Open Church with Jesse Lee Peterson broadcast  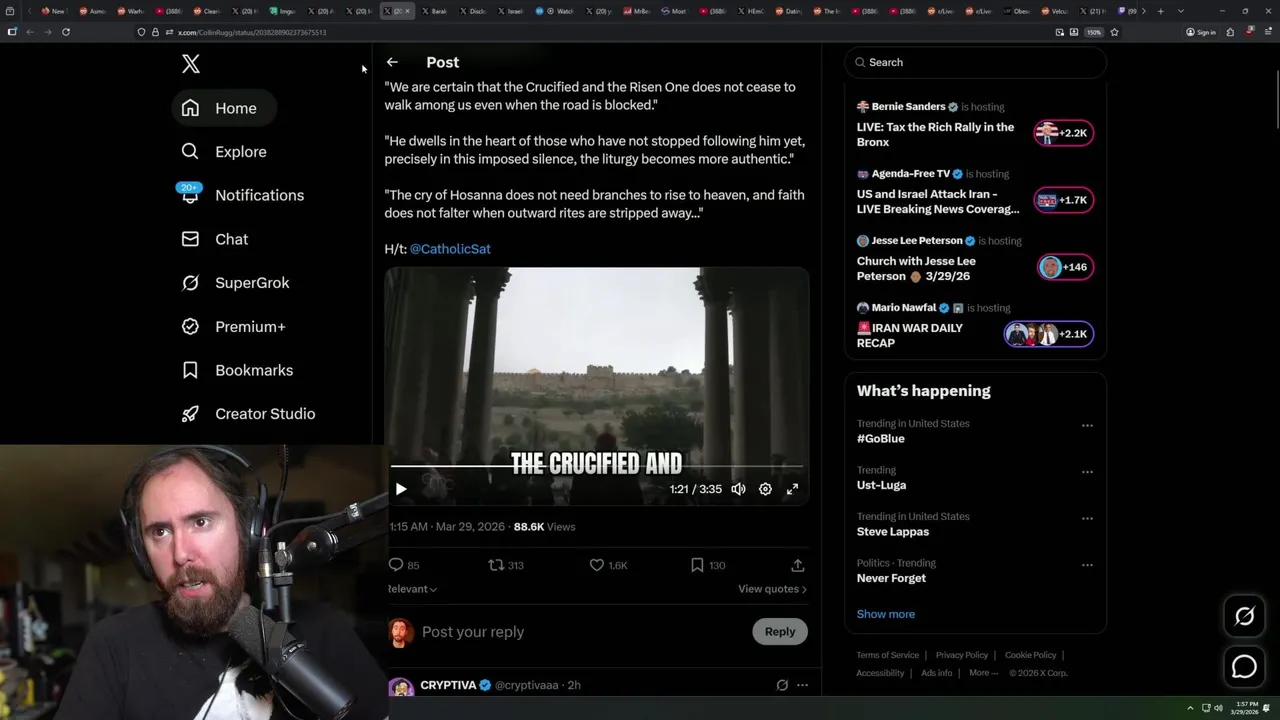[x=916, y=269]
